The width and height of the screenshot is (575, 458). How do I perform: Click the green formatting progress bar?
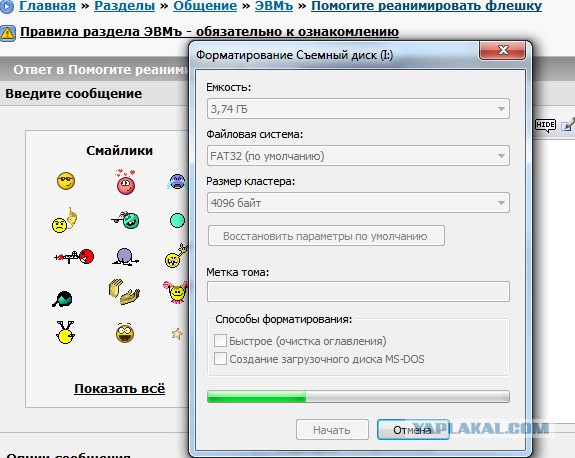click(x=358, y=396)
